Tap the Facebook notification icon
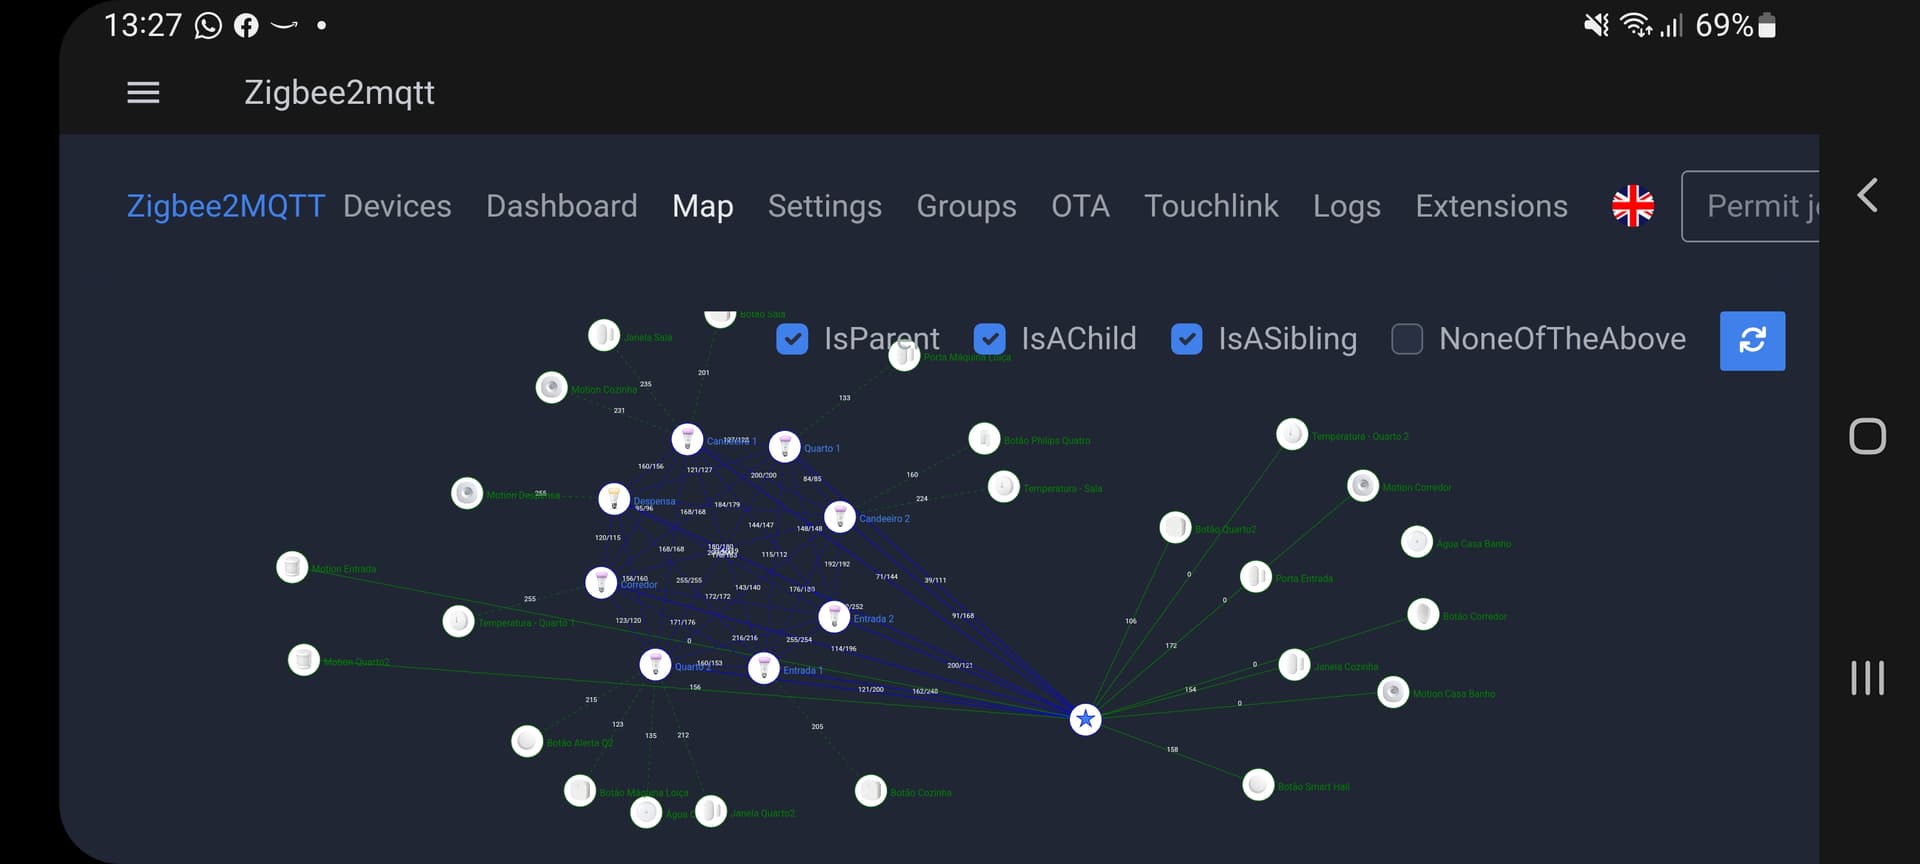 click(246, 25)
